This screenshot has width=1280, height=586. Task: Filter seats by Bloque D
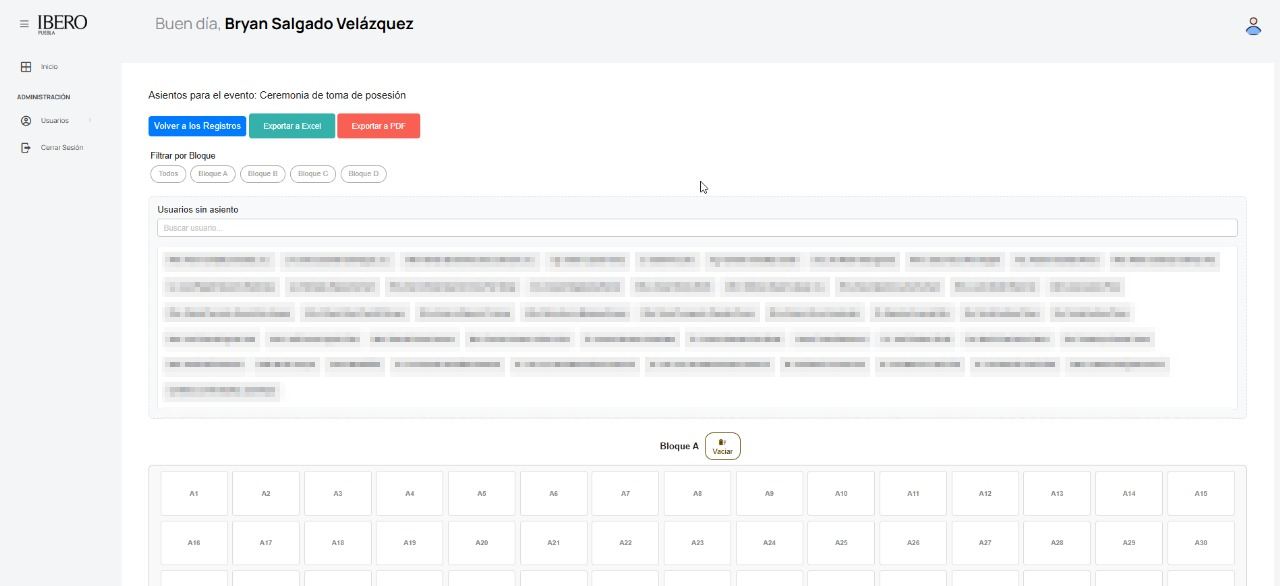click(x=363, y=174)
